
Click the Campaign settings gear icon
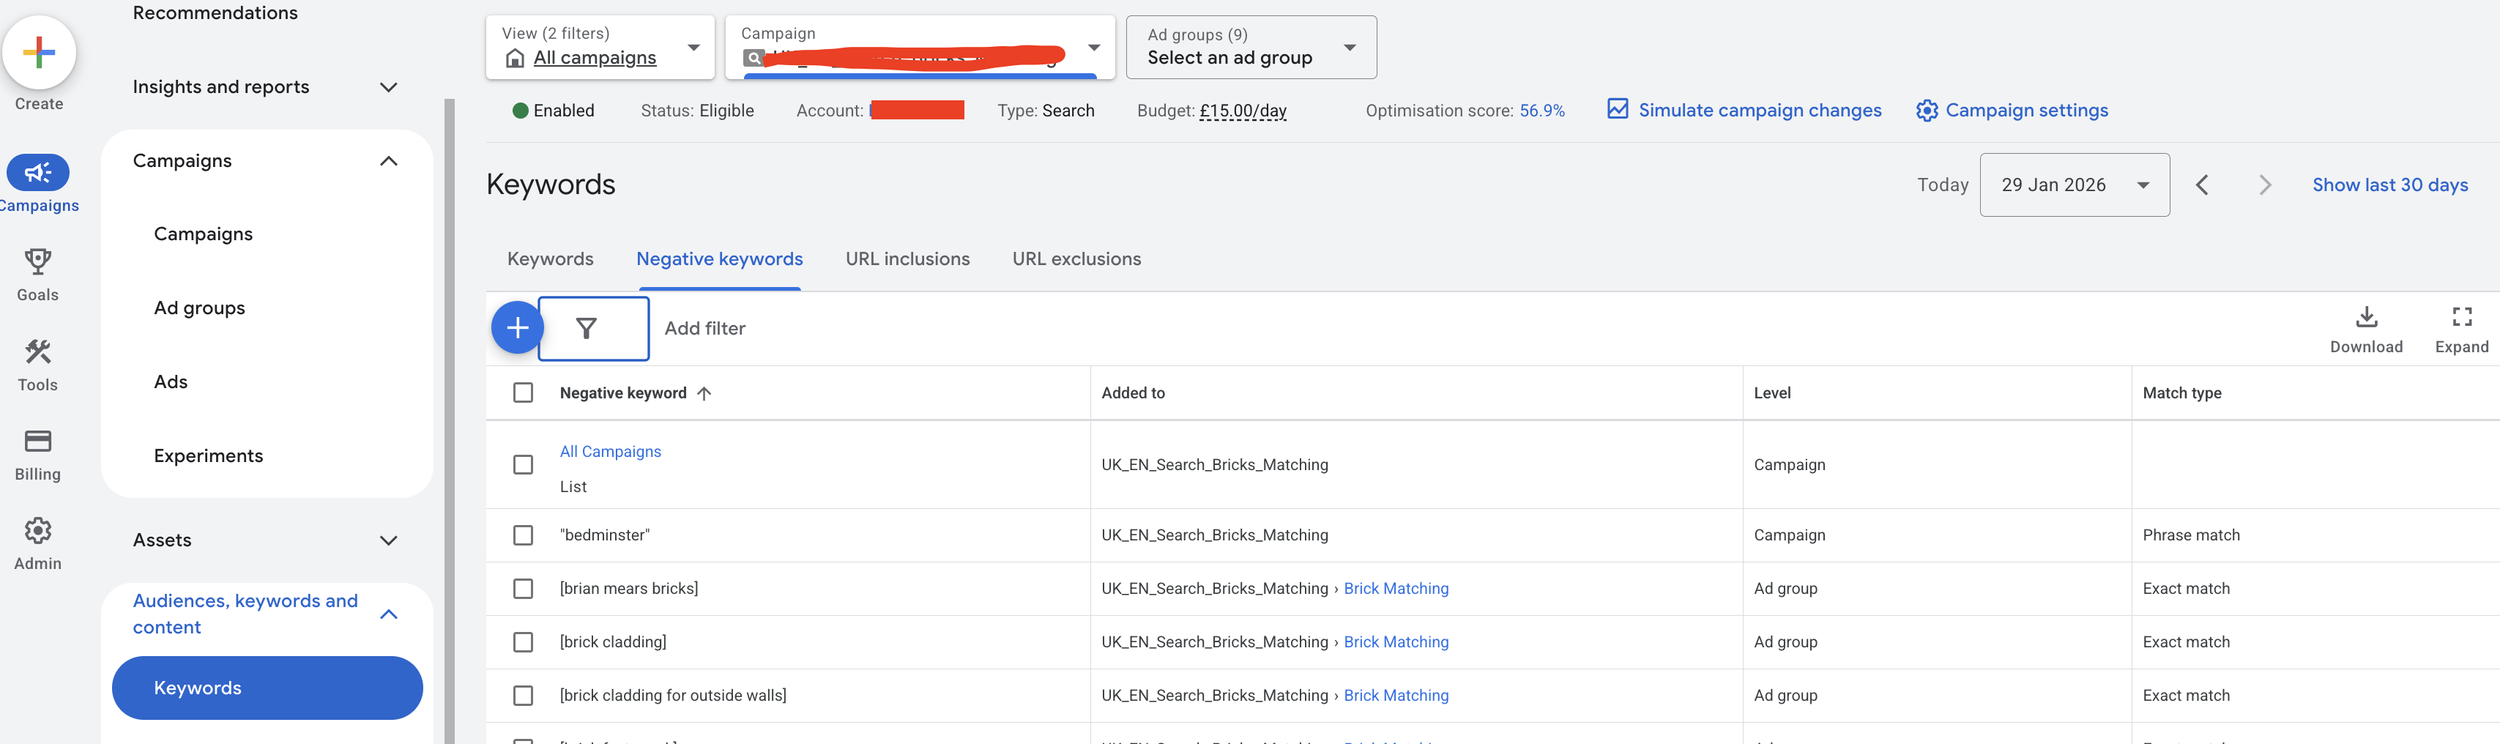pyautogui.click(x=1926, y=110)
